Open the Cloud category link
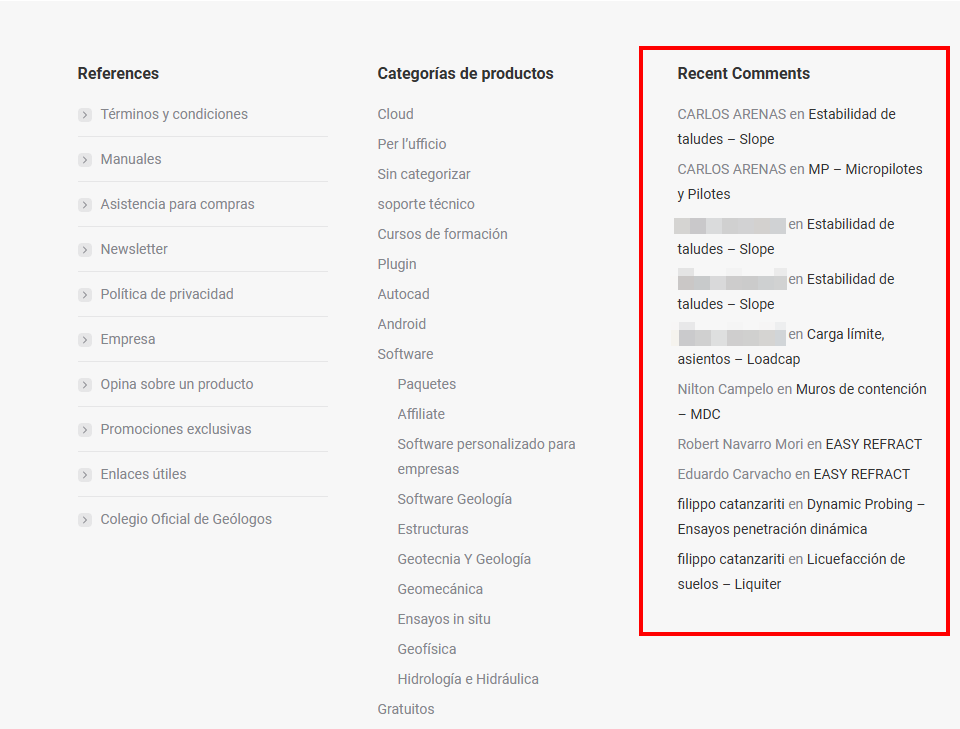This screenshot has height=729, width=960. [x=395, y=113]
